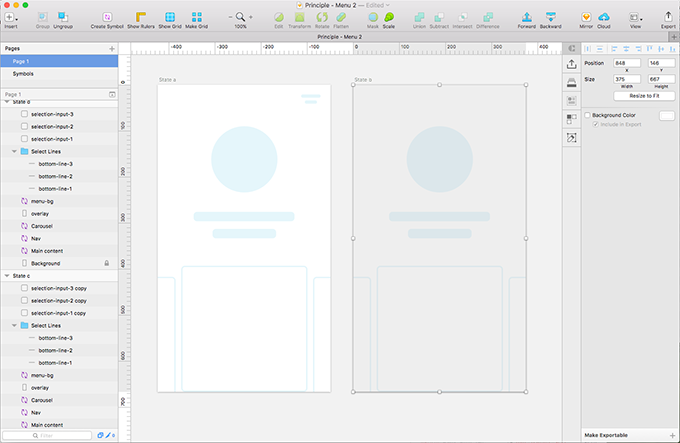Open the Insert tool in the toolbar
Image resolution: width=680 pixels, height=443 pixels.
coord(11,17)
